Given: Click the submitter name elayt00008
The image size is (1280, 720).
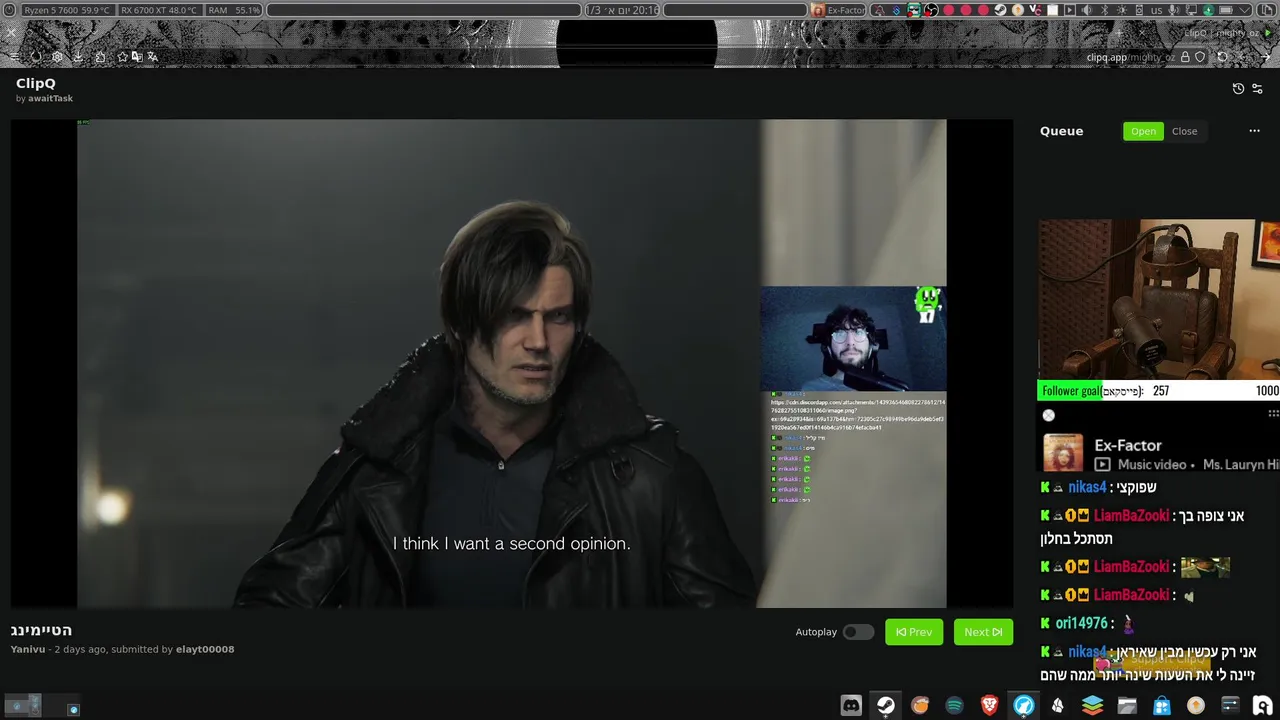Looking at the screenshot, I should click(206, 649).
